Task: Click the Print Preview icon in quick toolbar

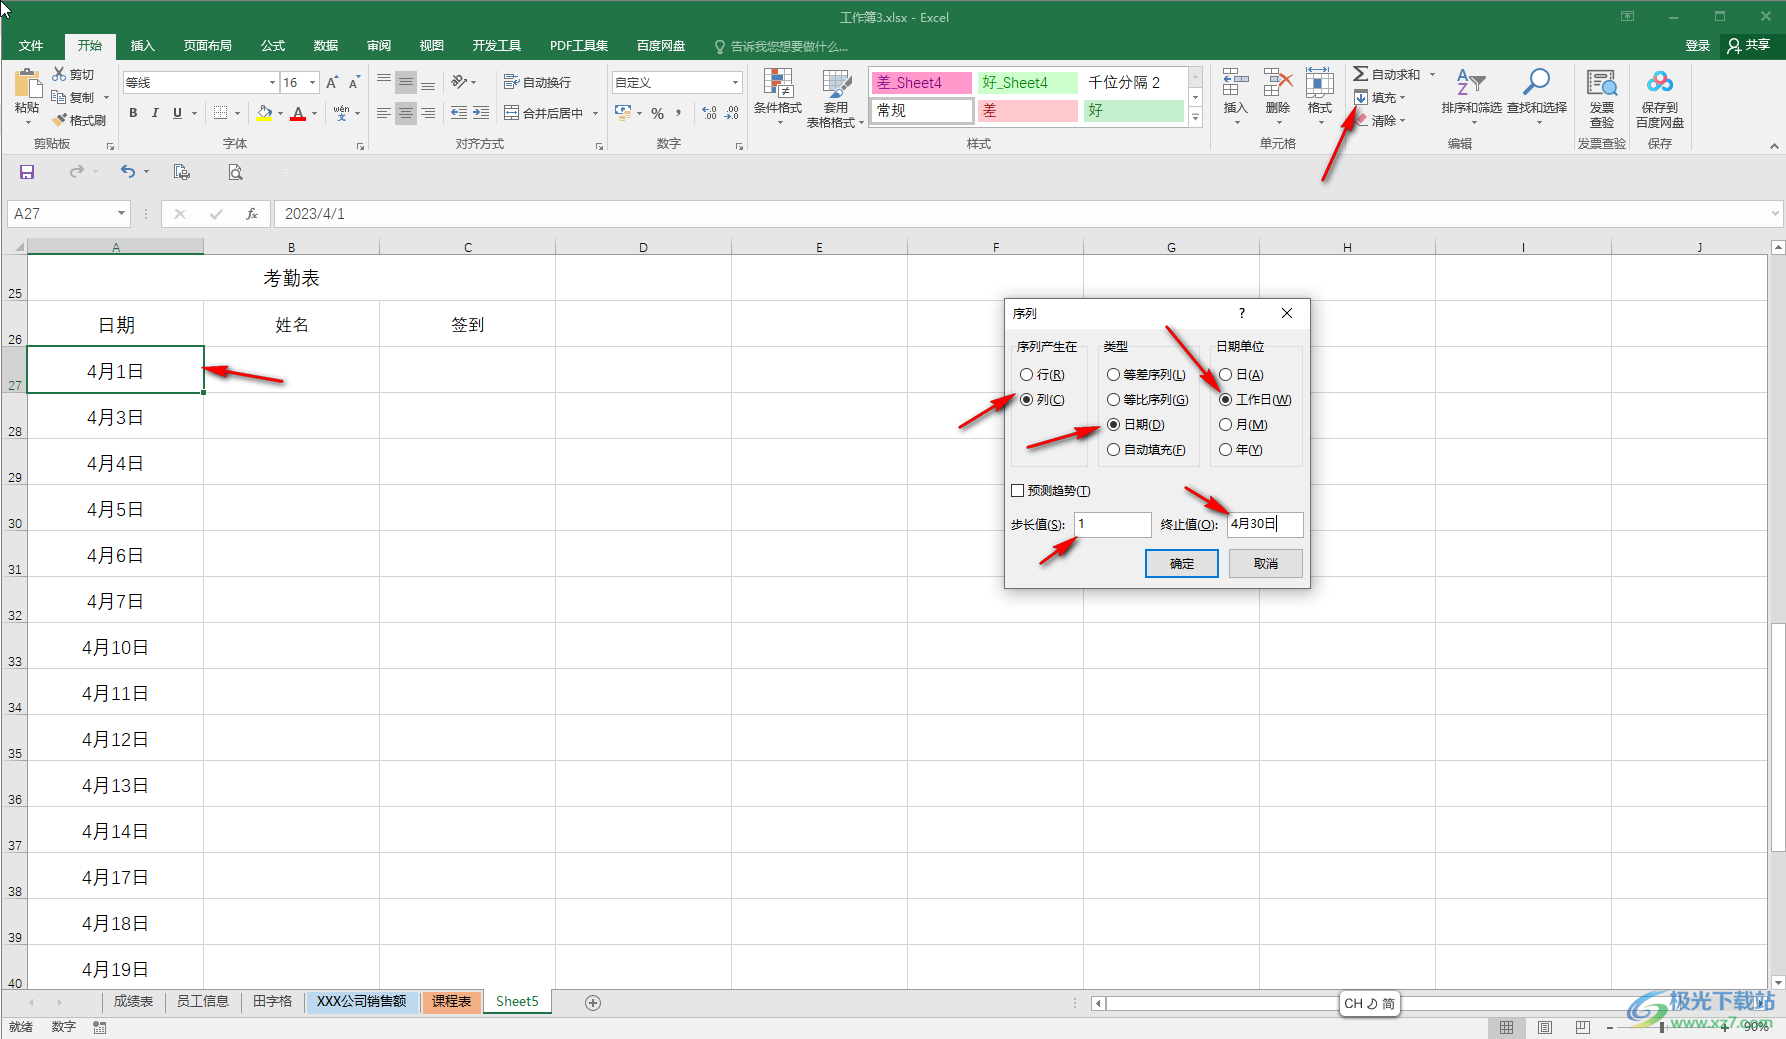Action: pyautogui.click(x=235, y=172)
